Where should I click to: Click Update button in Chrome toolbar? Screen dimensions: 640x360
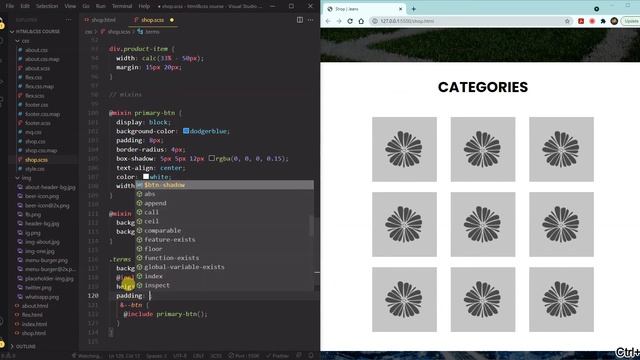tap(631, 21)
